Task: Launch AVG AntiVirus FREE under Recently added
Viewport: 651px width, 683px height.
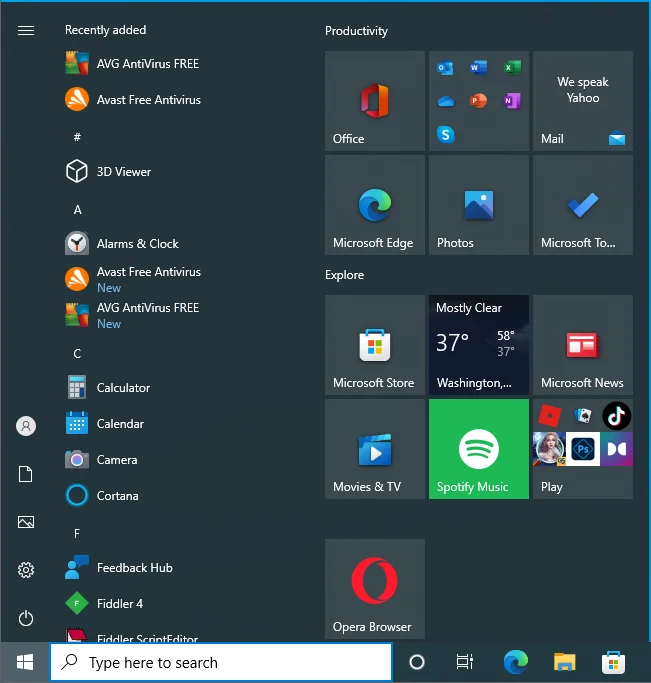Action: (x=132, y=64)
